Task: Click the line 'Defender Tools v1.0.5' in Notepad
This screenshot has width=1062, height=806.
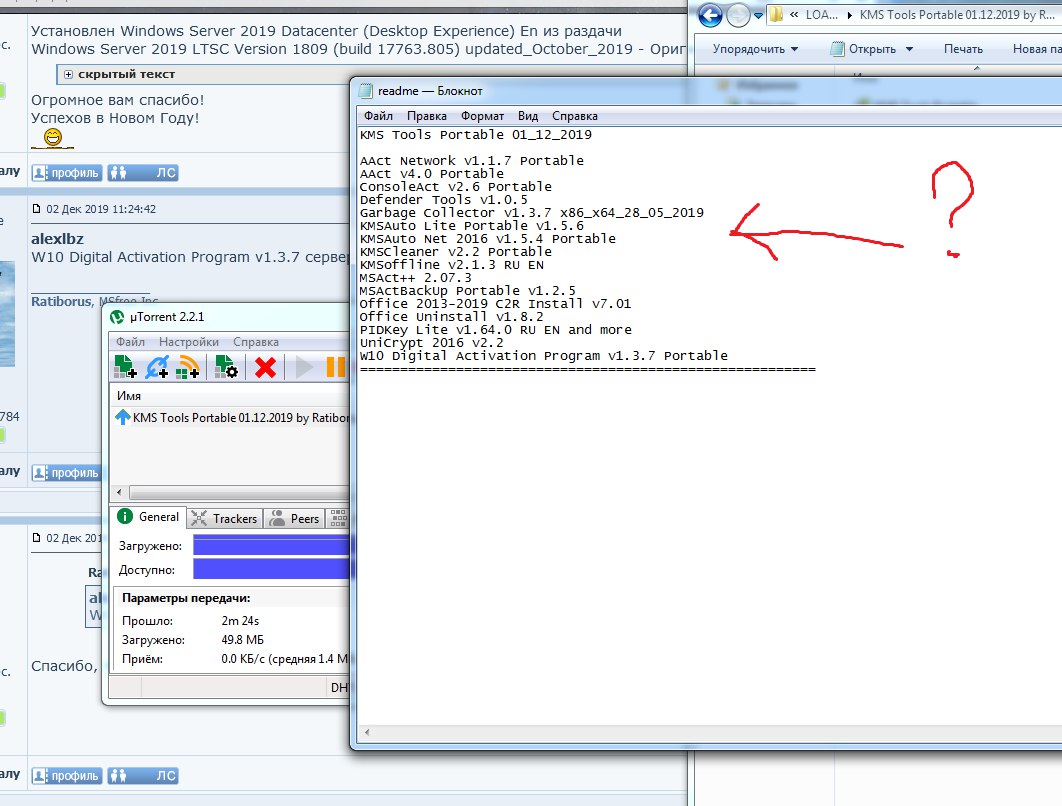Action: click(444, 200)
